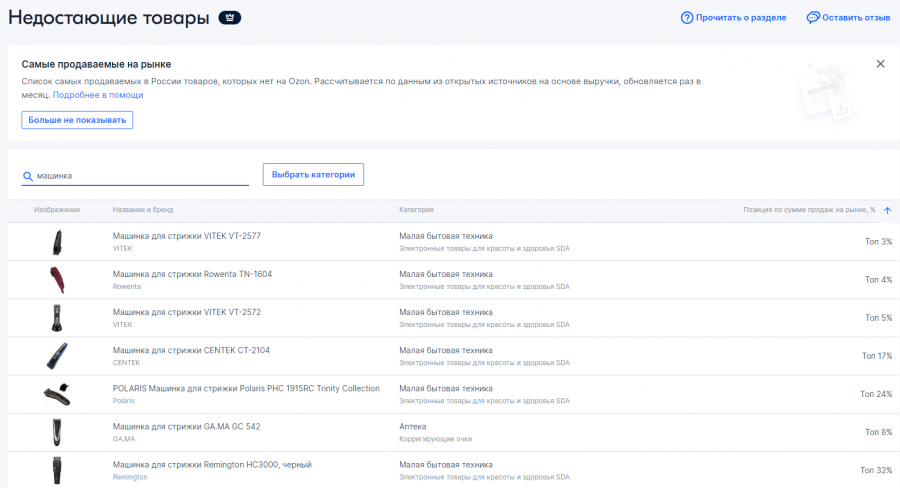Select POLARIS Trinity Collection product name

[246, 389]
